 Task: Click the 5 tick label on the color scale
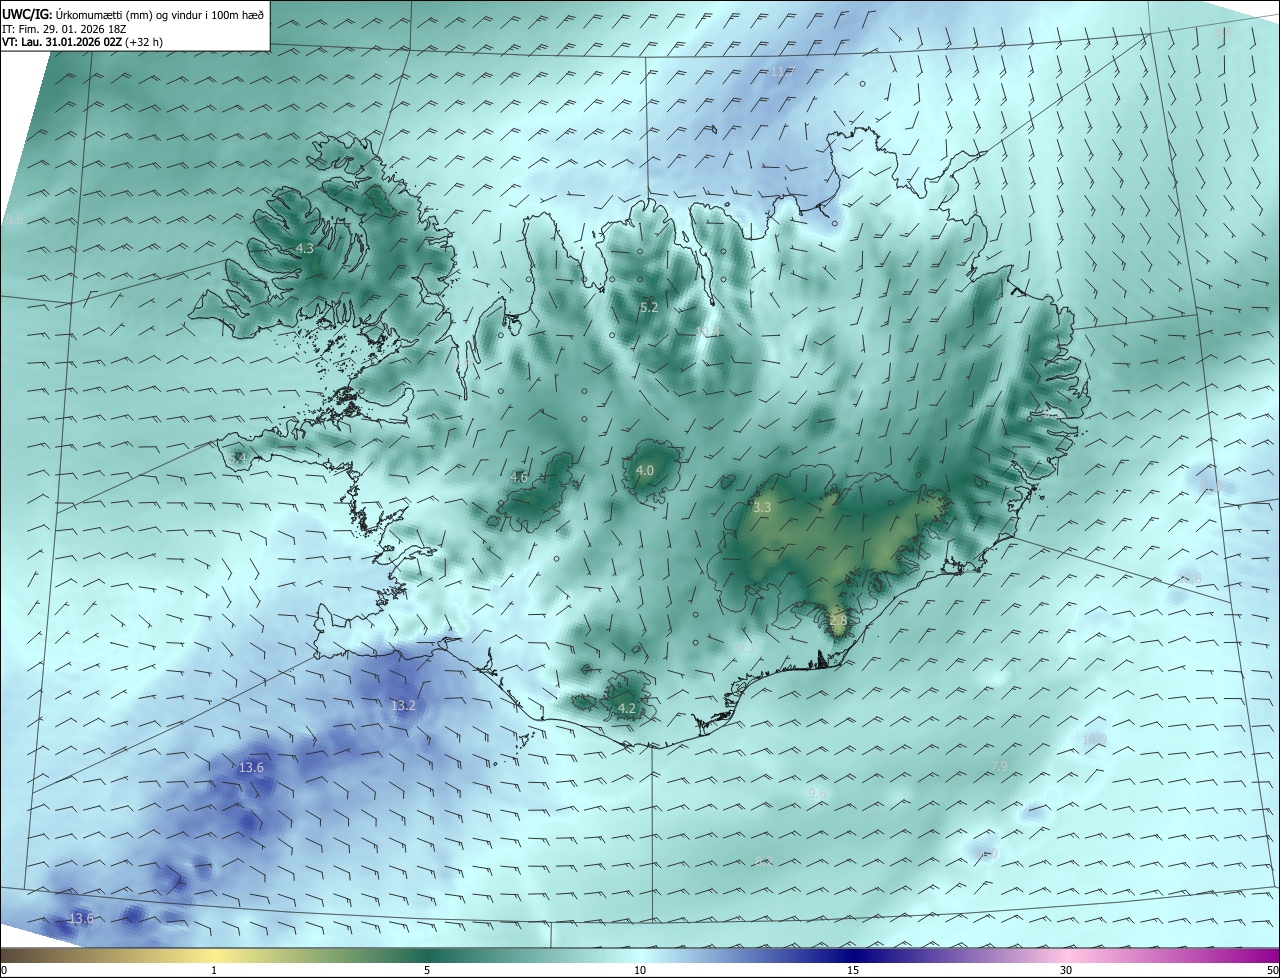pos(427,970)
